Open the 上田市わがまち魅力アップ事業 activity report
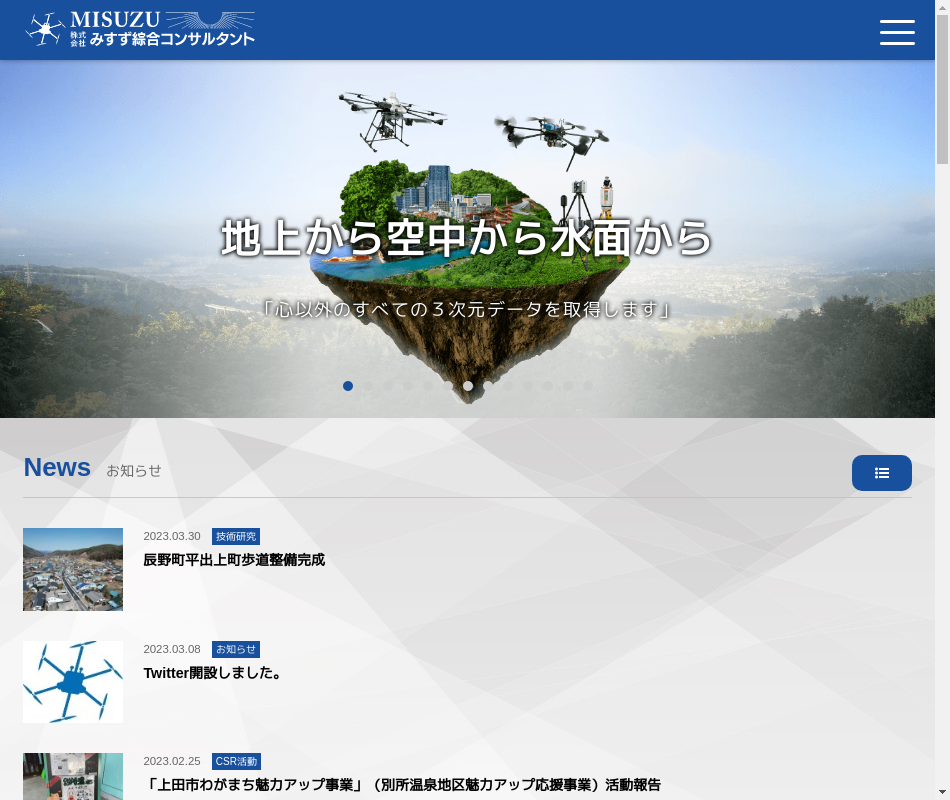950x800 pixels. pyautogui.click(x=402, y=785)
